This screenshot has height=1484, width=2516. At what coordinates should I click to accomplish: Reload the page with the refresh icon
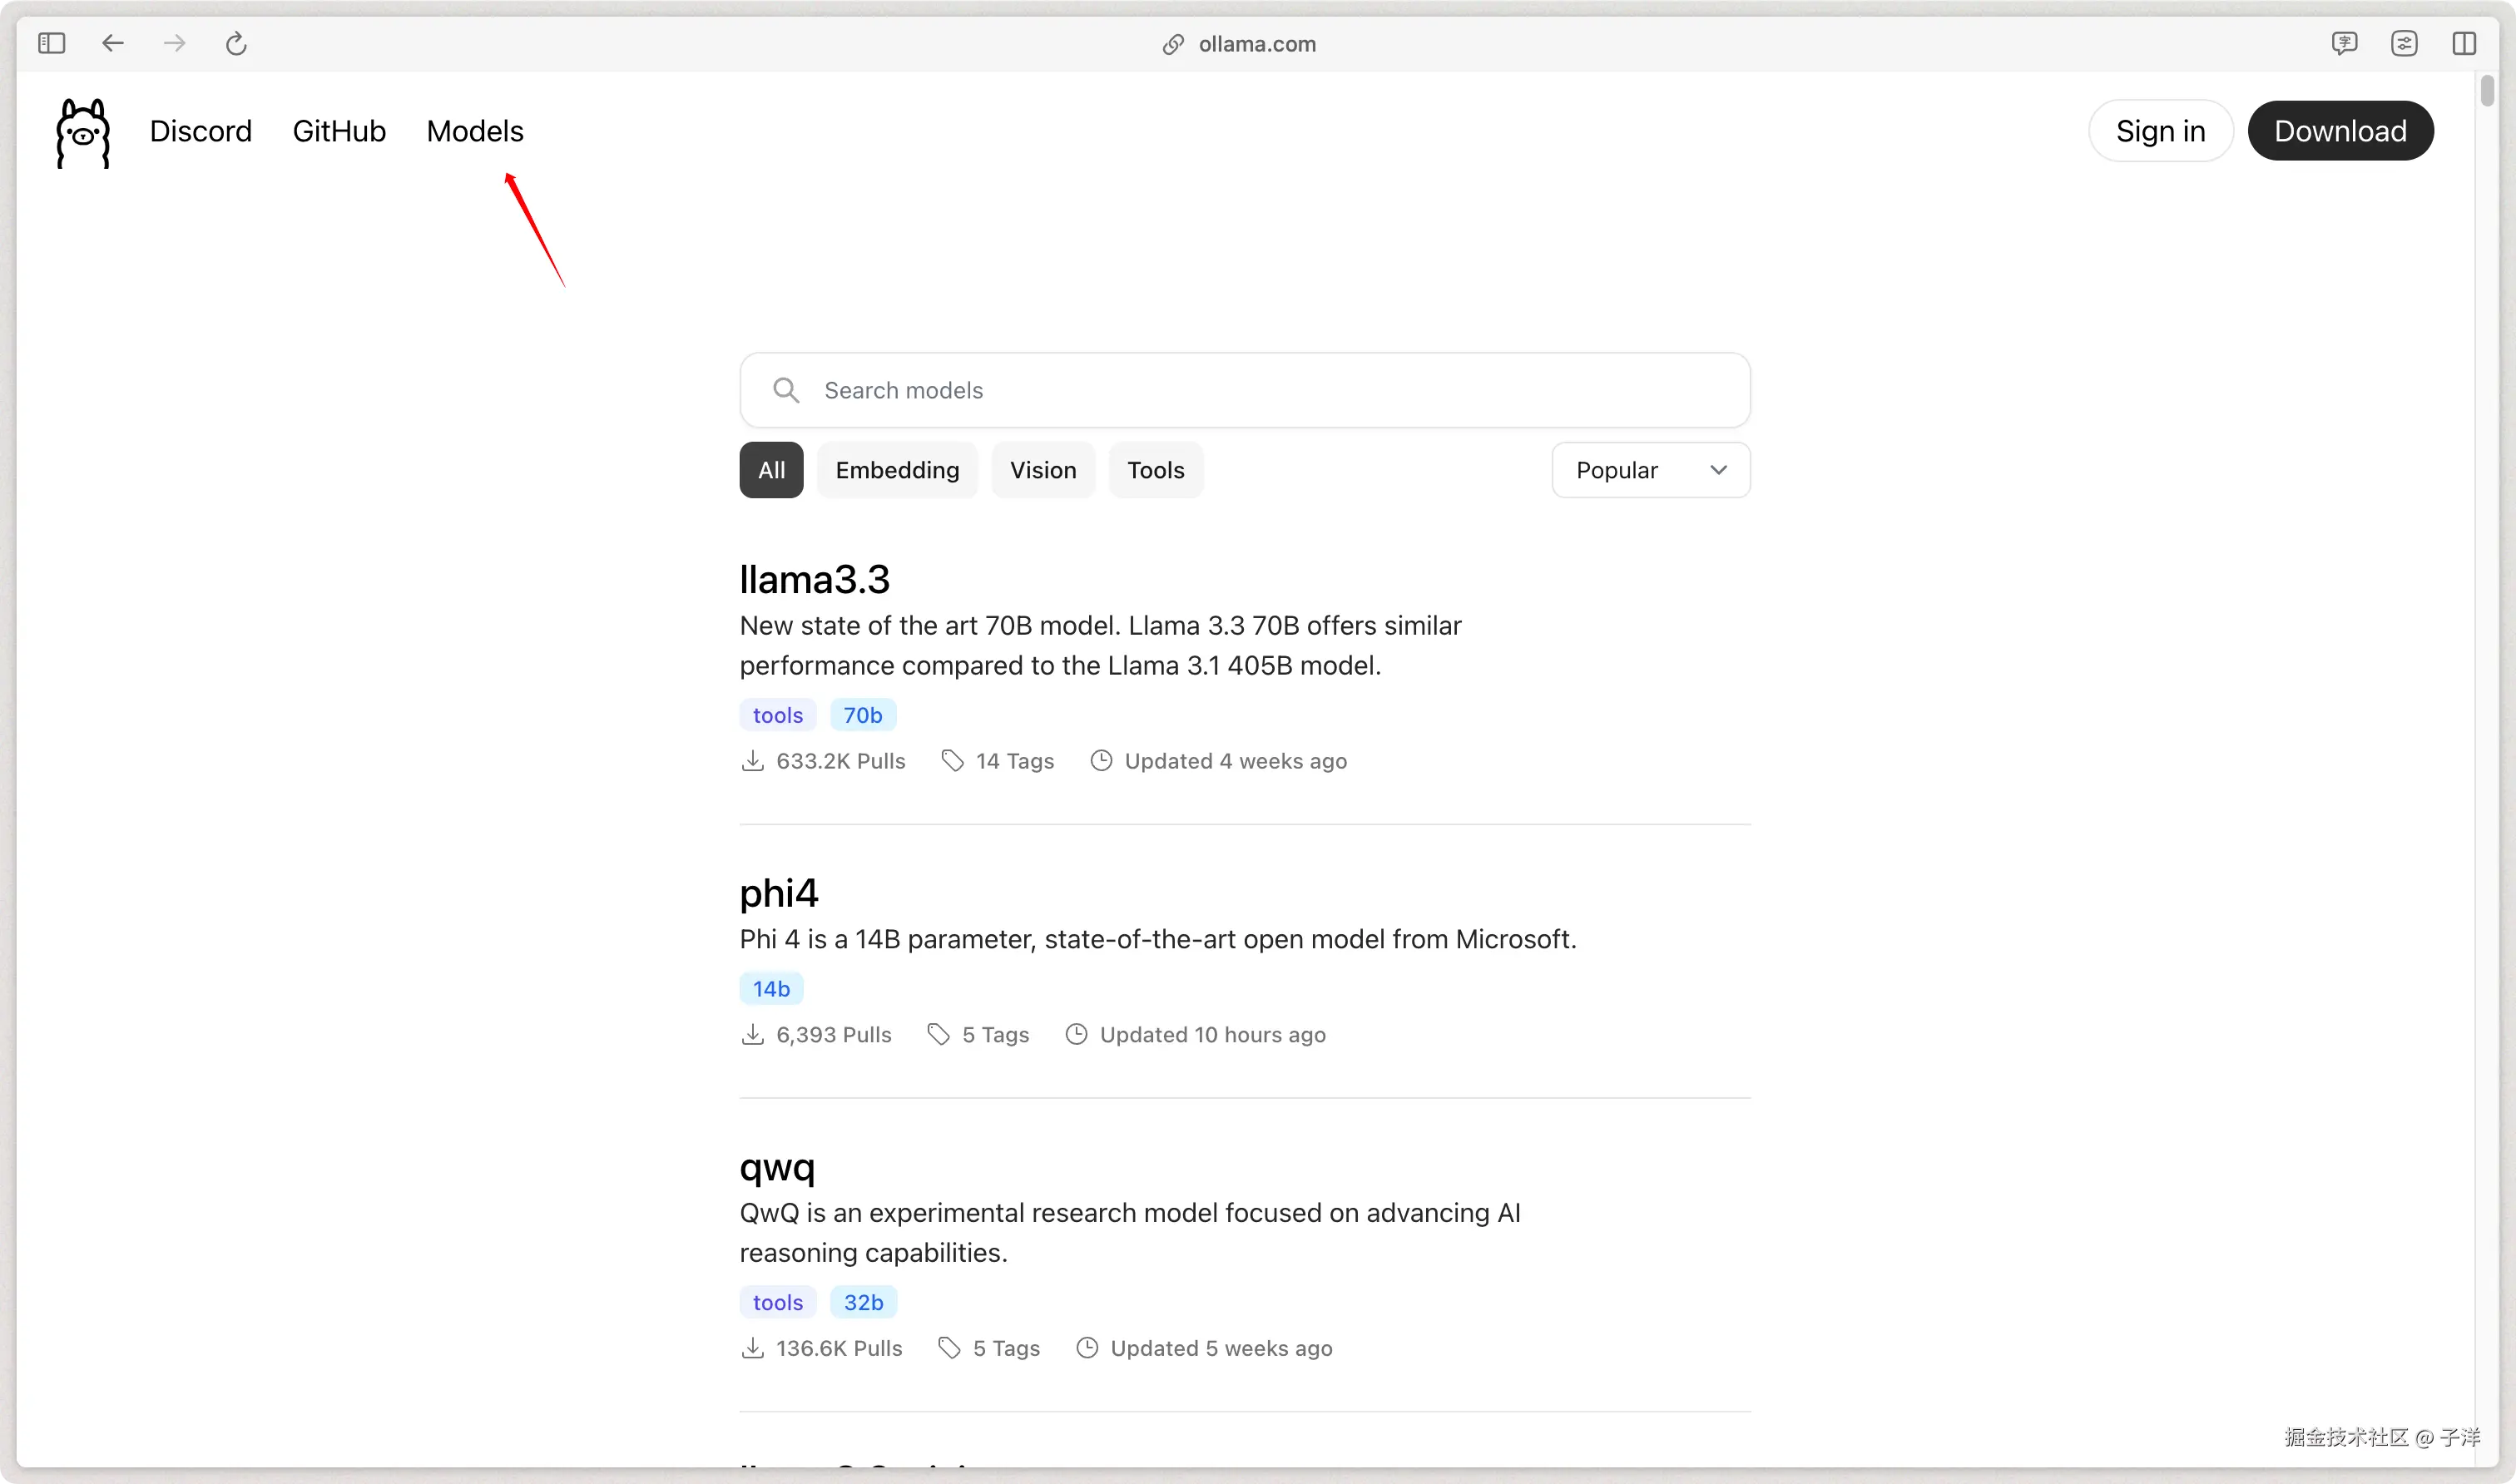[x=236, y=43]
